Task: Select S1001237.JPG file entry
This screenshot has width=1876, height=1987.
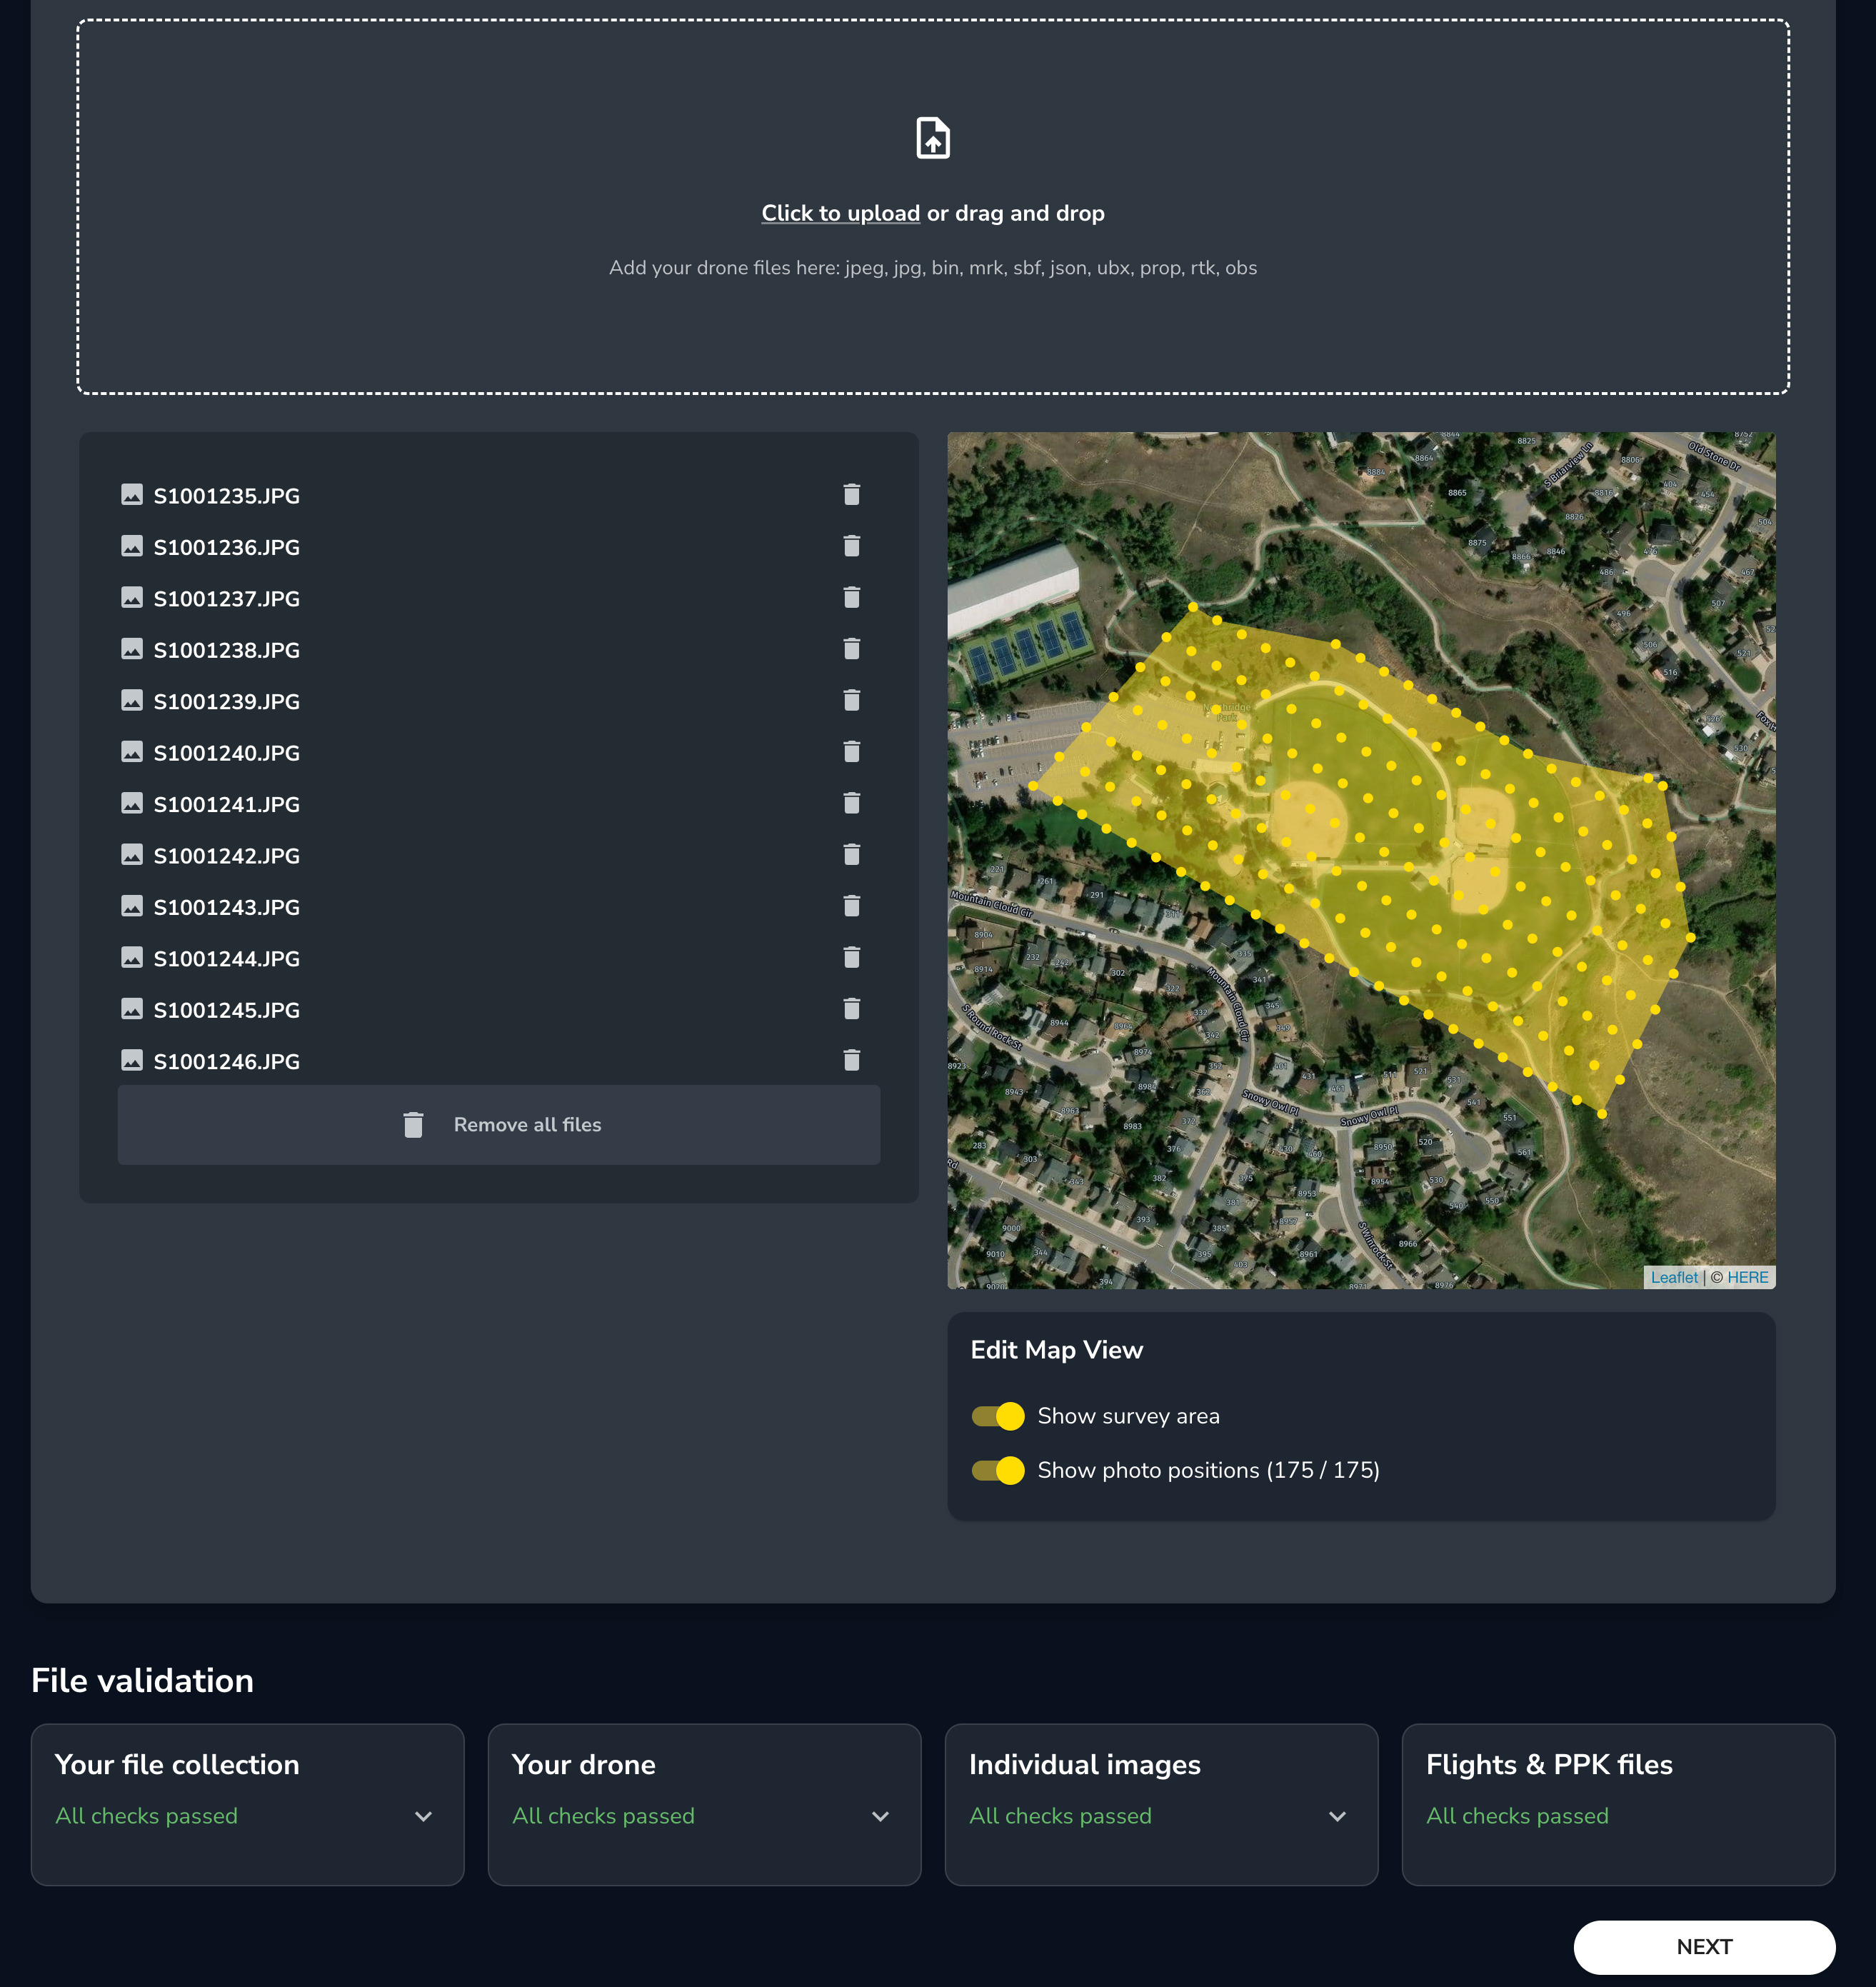Action: coord(226,599)
